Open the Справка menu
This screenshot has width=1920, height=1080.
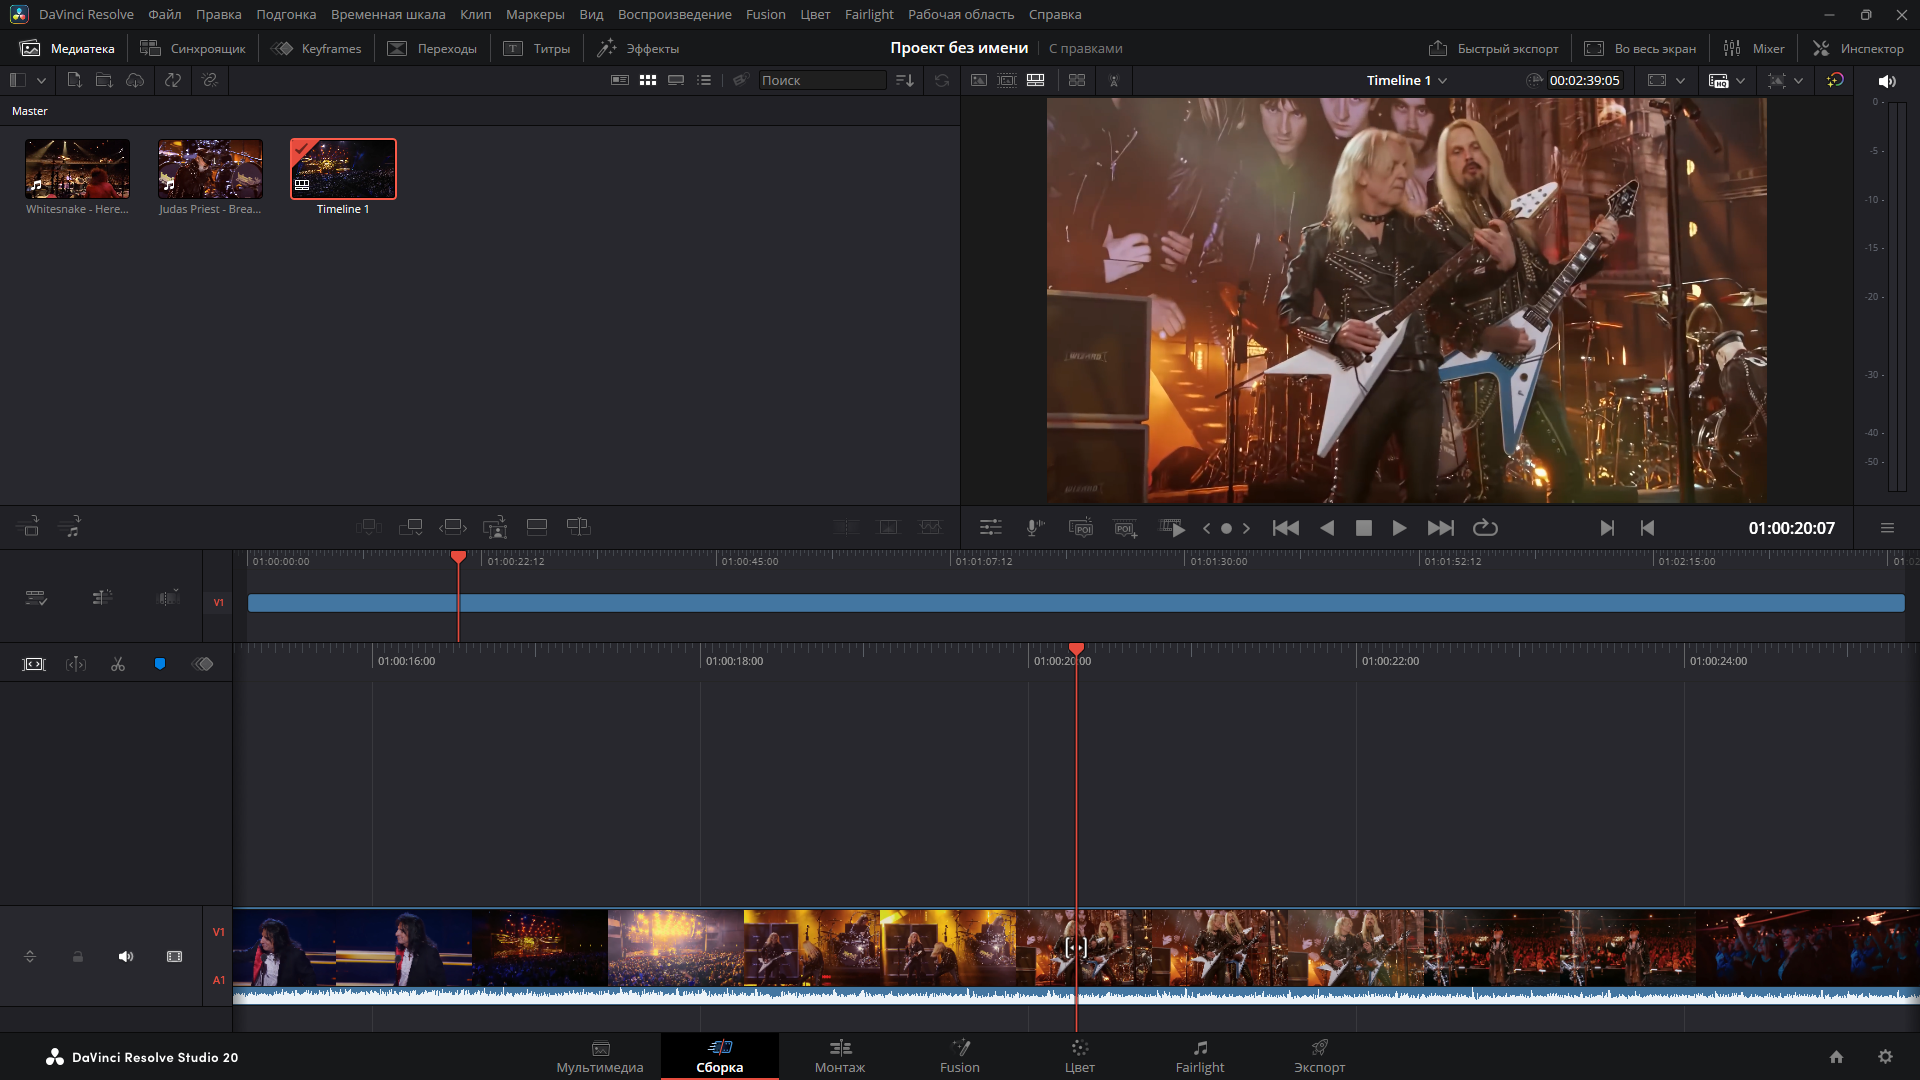(1055, 14)
